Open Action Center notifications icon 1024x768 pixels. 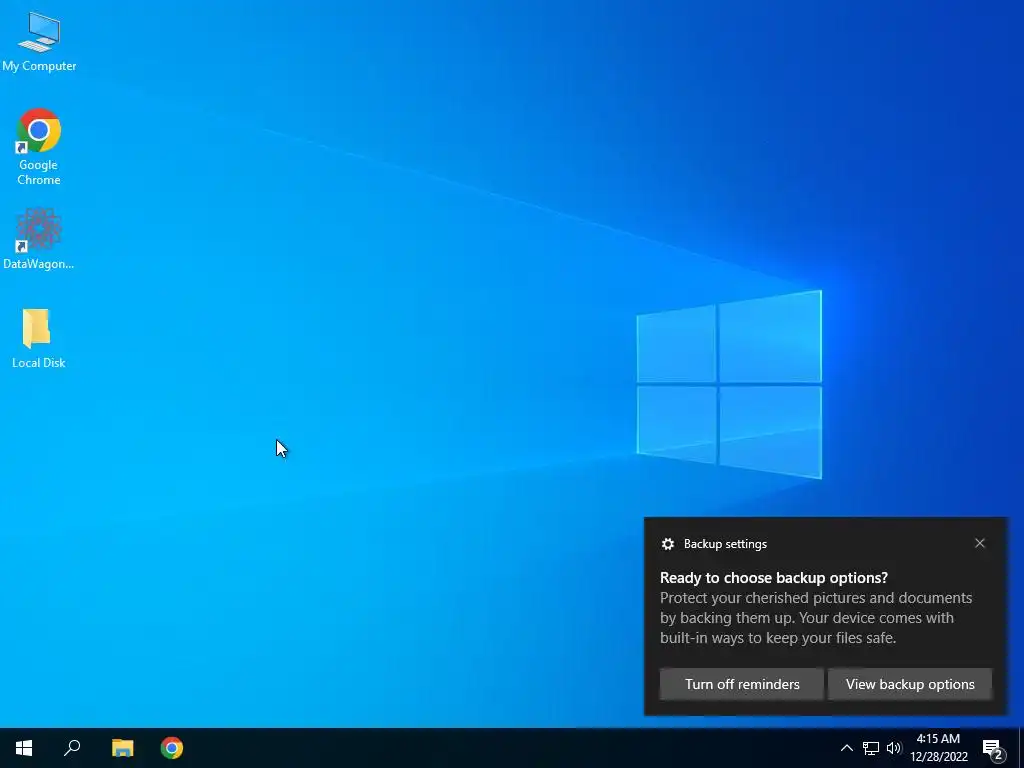coord(993,749)
